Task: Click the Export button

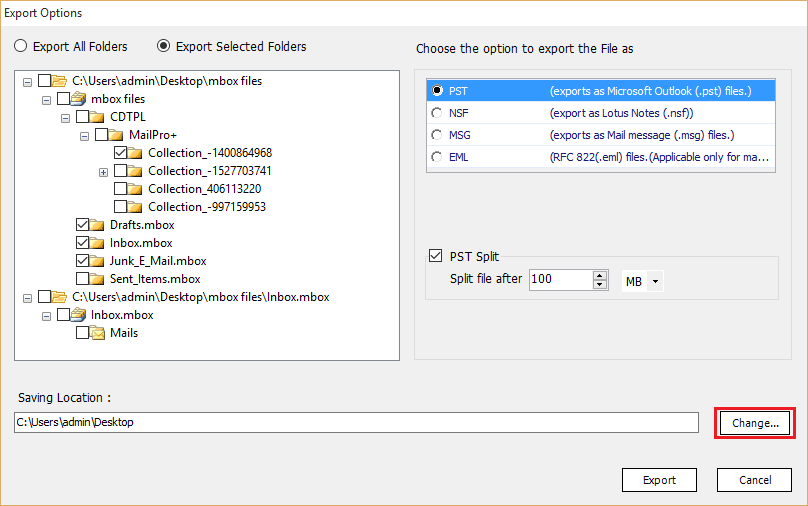Action: tap(659, 480)
